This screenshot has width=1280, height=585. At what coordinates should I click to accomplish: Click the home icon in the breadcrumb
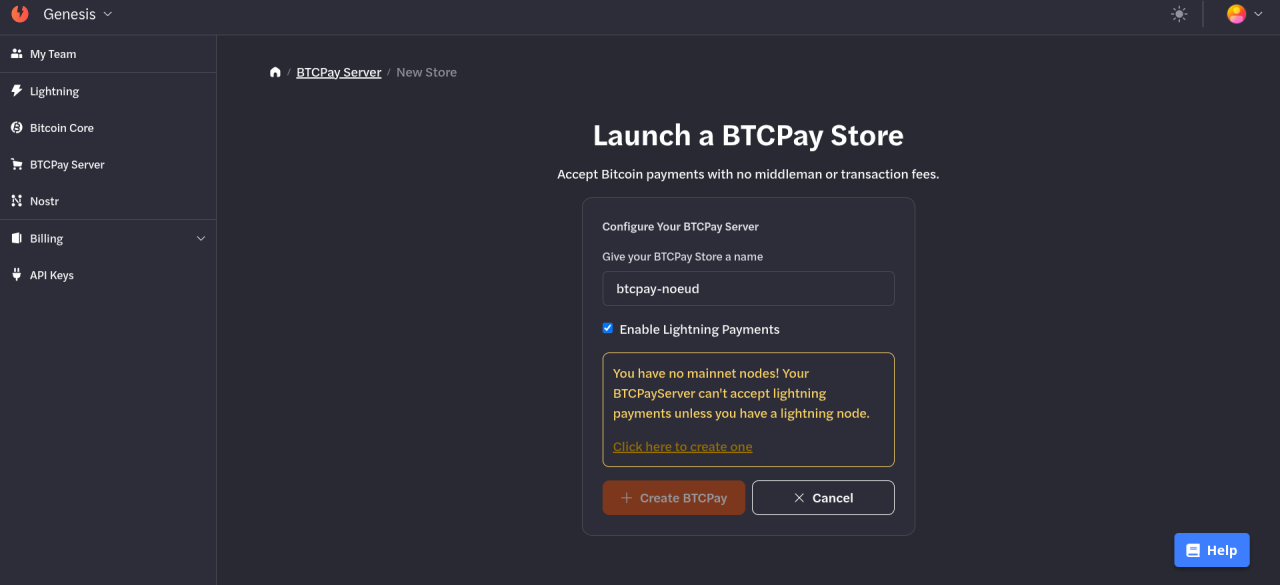coord(275,72)
